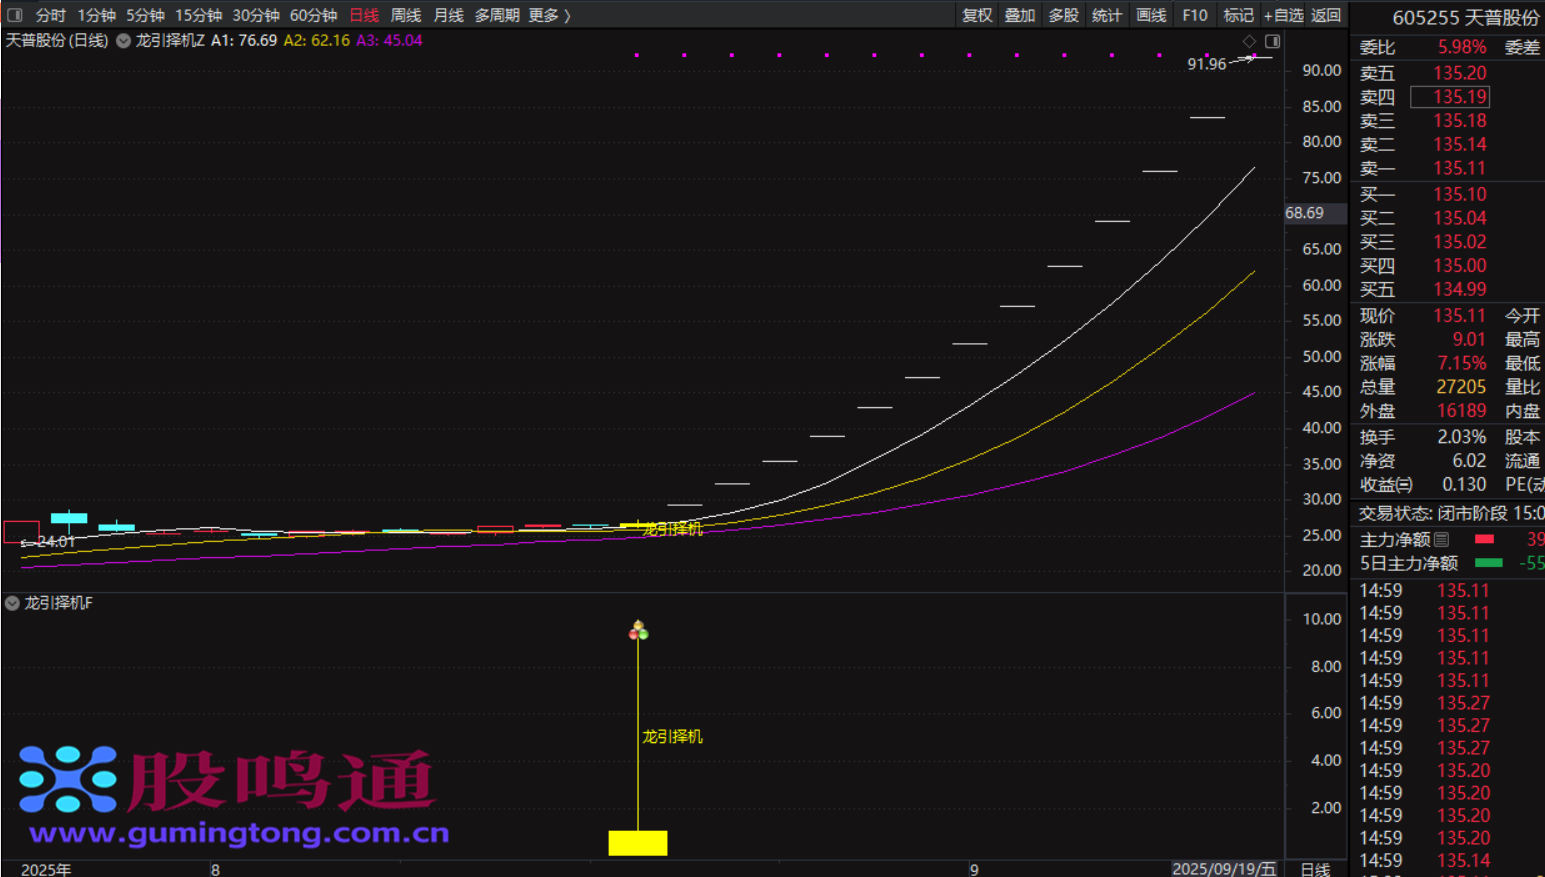1545x877 pixels.
Task: Click the 返回 back button
Action: coord(1326,15)
